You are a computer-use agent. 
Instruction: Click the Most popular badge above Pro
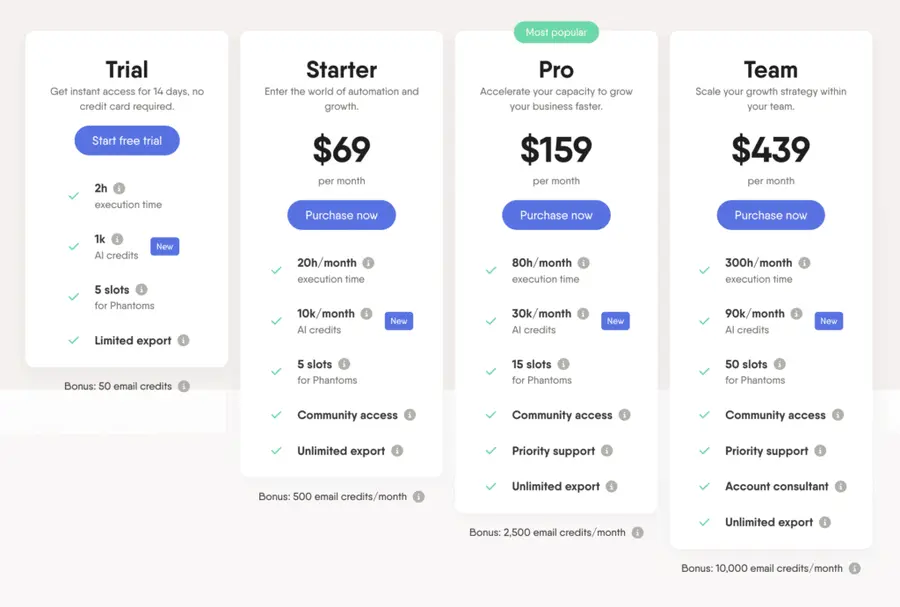click(556, 32)
